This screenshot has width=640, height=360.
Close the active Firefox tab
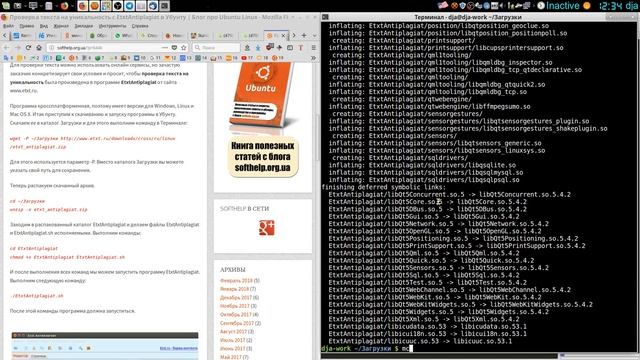pos(284,36)
